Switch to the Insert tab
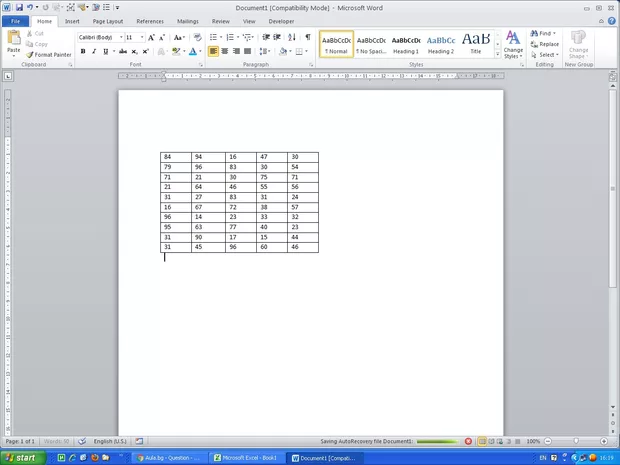The width and height of the screenshot is (620, 465). [x=72, y=21]
